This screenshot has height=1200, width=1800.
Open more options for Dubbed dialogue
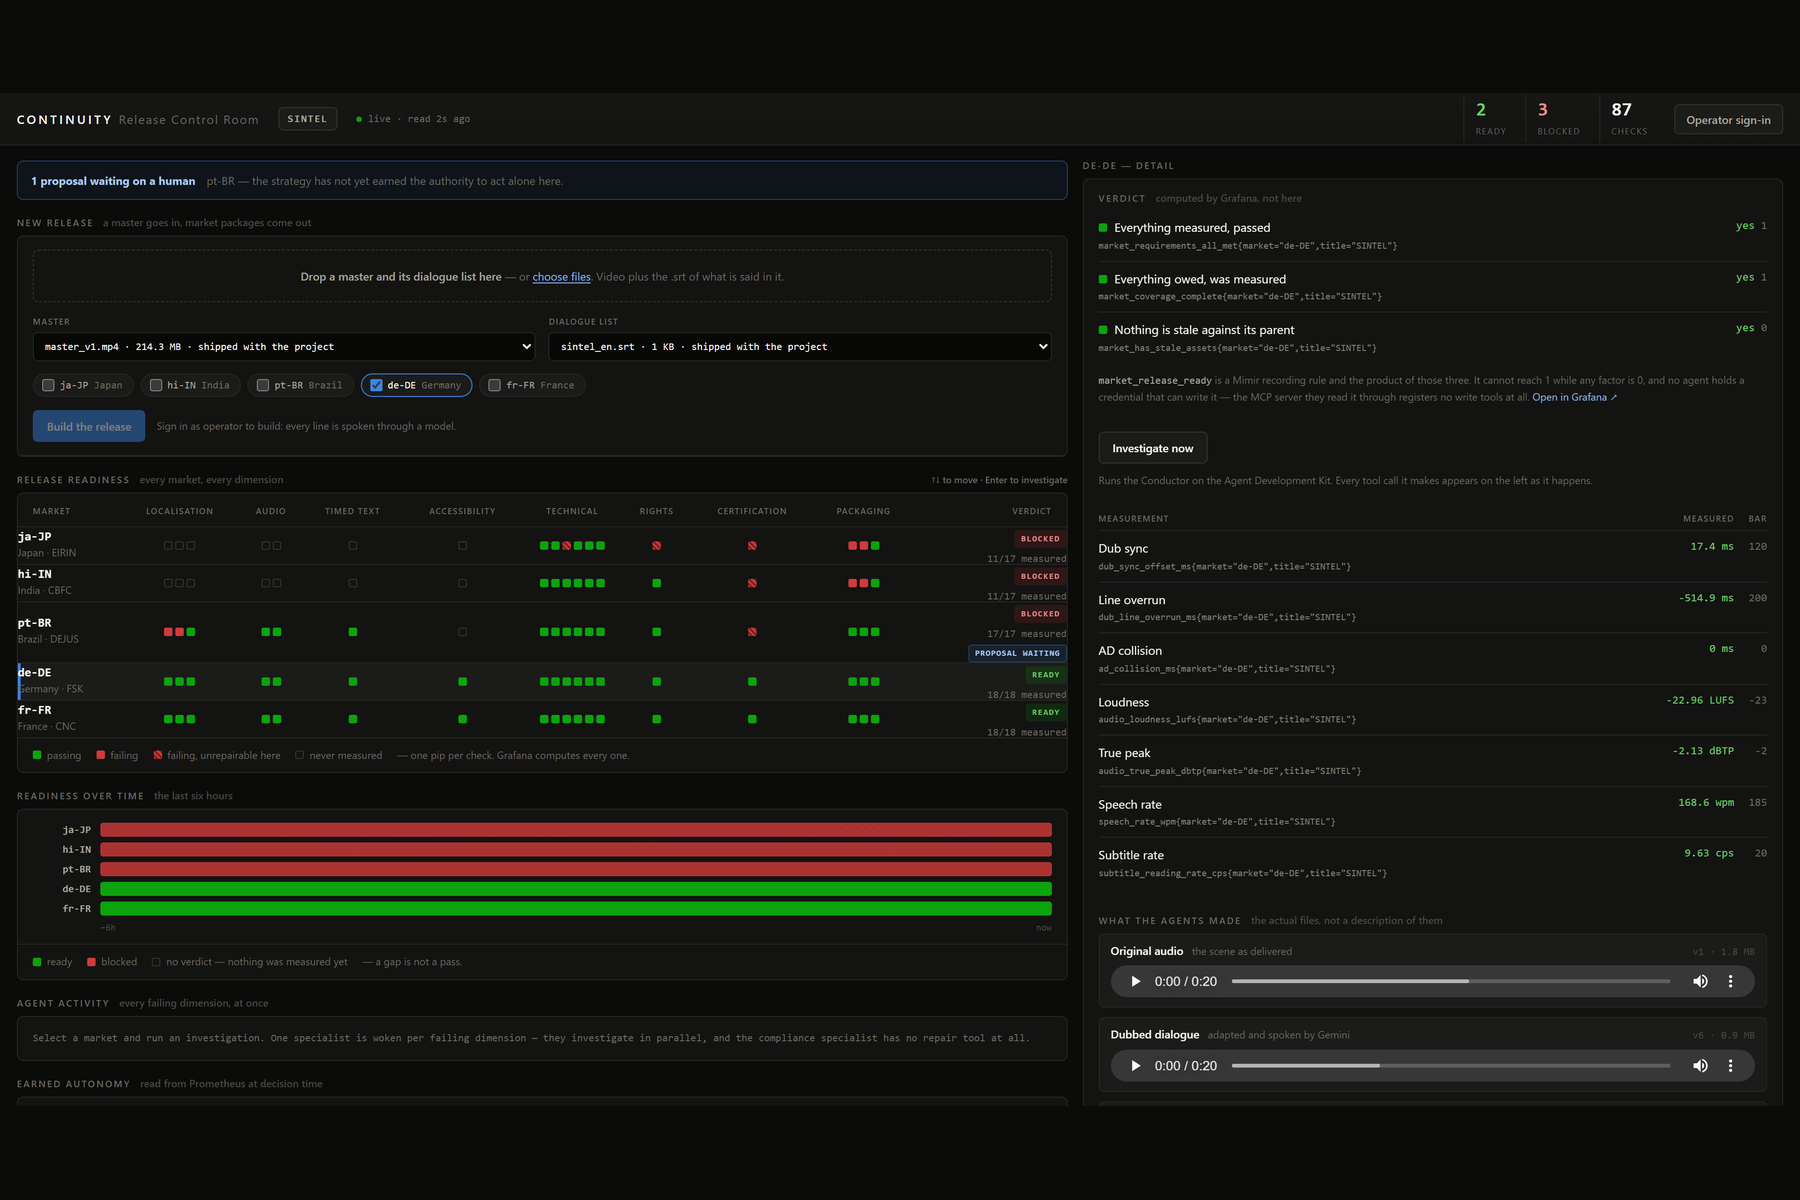click(1730, 1066)
